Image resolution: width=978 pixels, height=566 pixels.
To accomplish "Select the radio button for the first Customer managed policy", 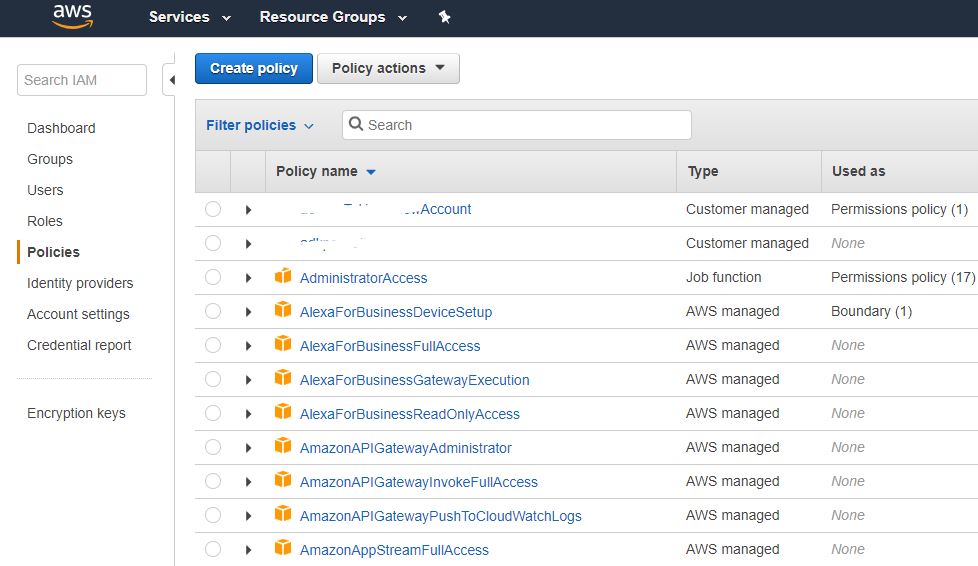I will click(213, 208).
